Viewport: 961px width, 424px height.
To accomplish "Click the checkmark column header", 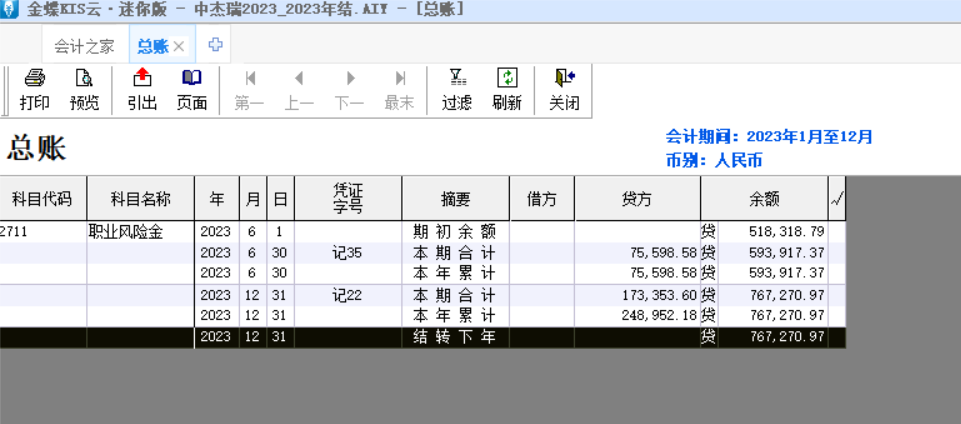I will pos(837,199).
